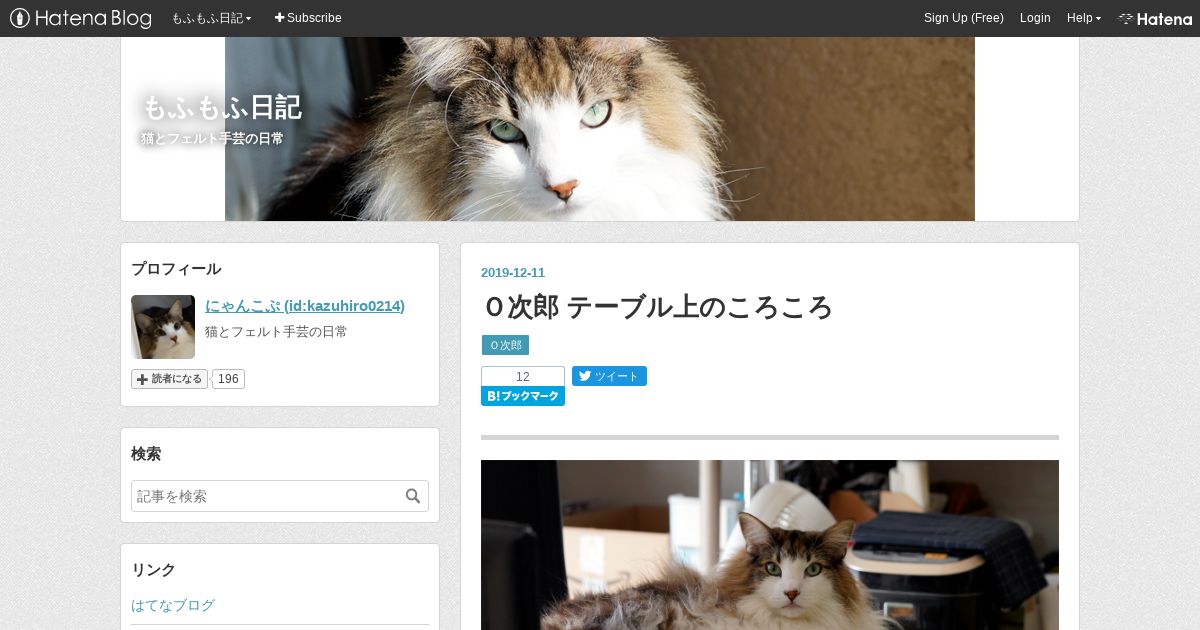Click the リンク sidebar heading

pyautogui.click(x=153, y=570)
